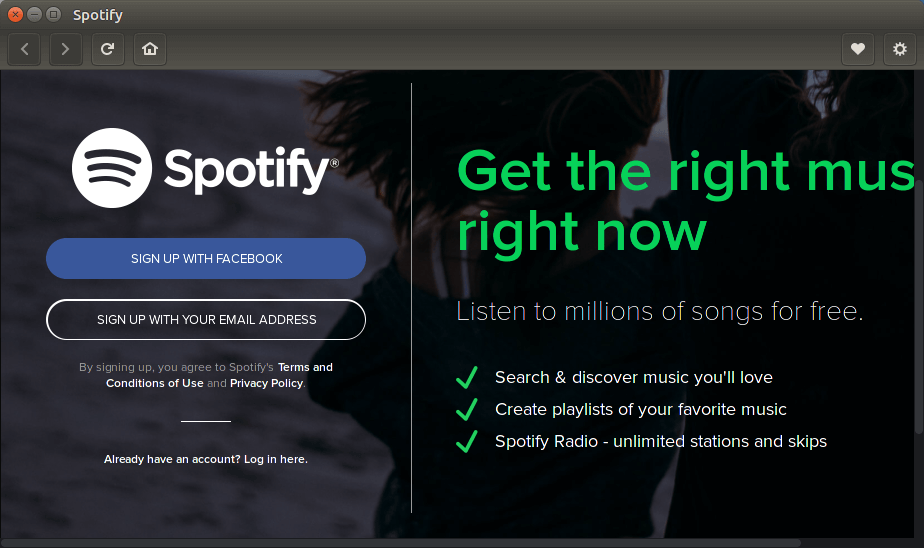The image size is (924, 548).
Task: Open the Privacy Policy link
Action: pos(266,383)
